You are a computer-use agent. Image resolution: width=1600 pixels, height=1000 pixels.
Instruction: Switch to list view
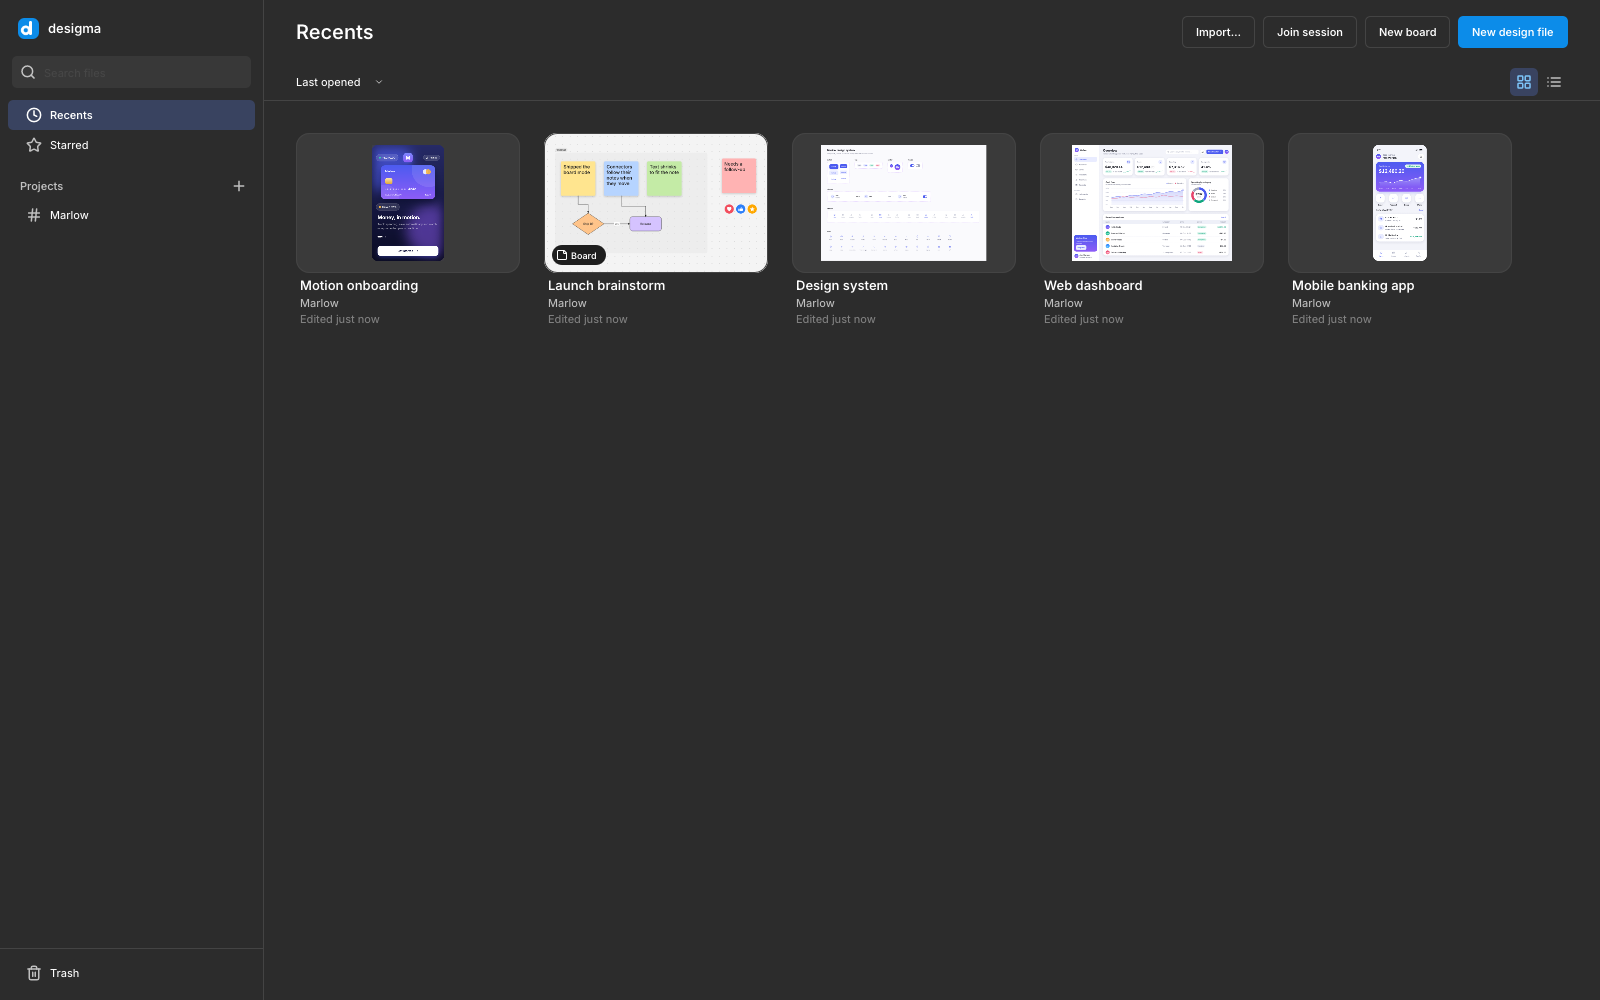click(1554, 82)
